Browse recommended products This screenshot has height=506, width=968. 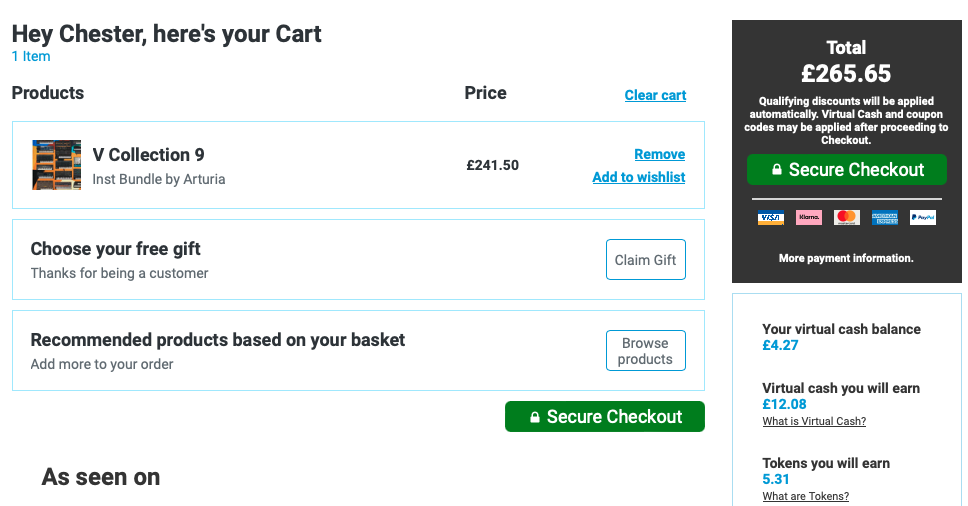[x=646, y=350]
